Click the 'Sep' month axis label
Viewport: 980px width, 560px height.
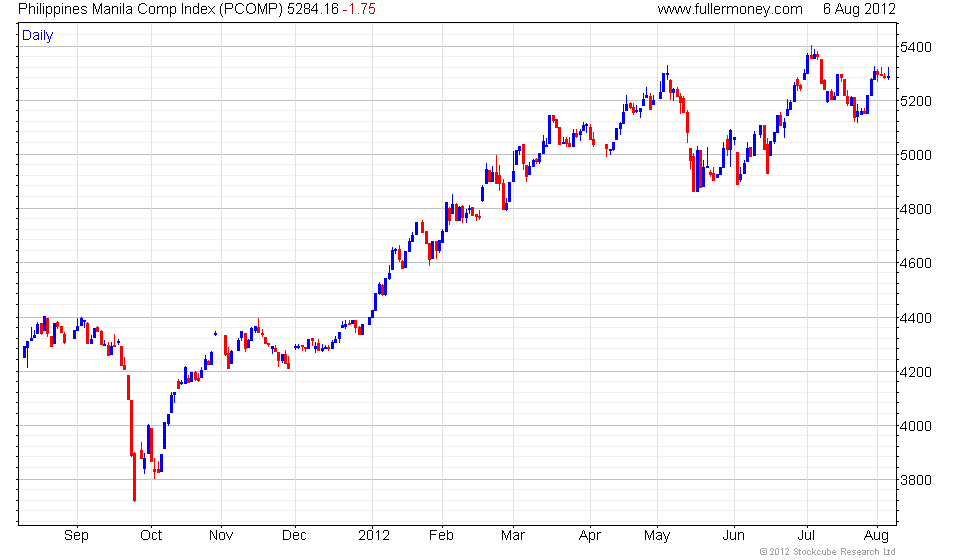point(76,536)
